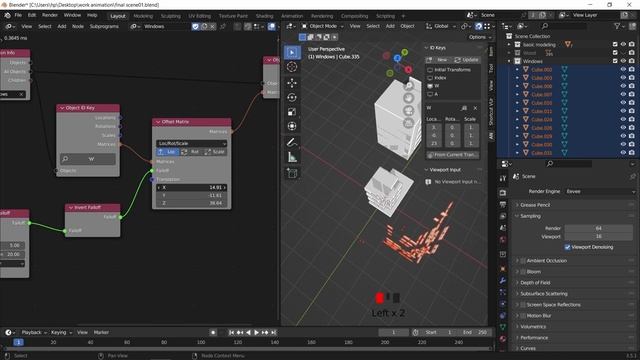Viewport: 640px width, 360px height.
Task: Open Loc/Rot/Scale dropdown in Offset Matrix node
Action: pyautogui.click(x=191, y=144)
